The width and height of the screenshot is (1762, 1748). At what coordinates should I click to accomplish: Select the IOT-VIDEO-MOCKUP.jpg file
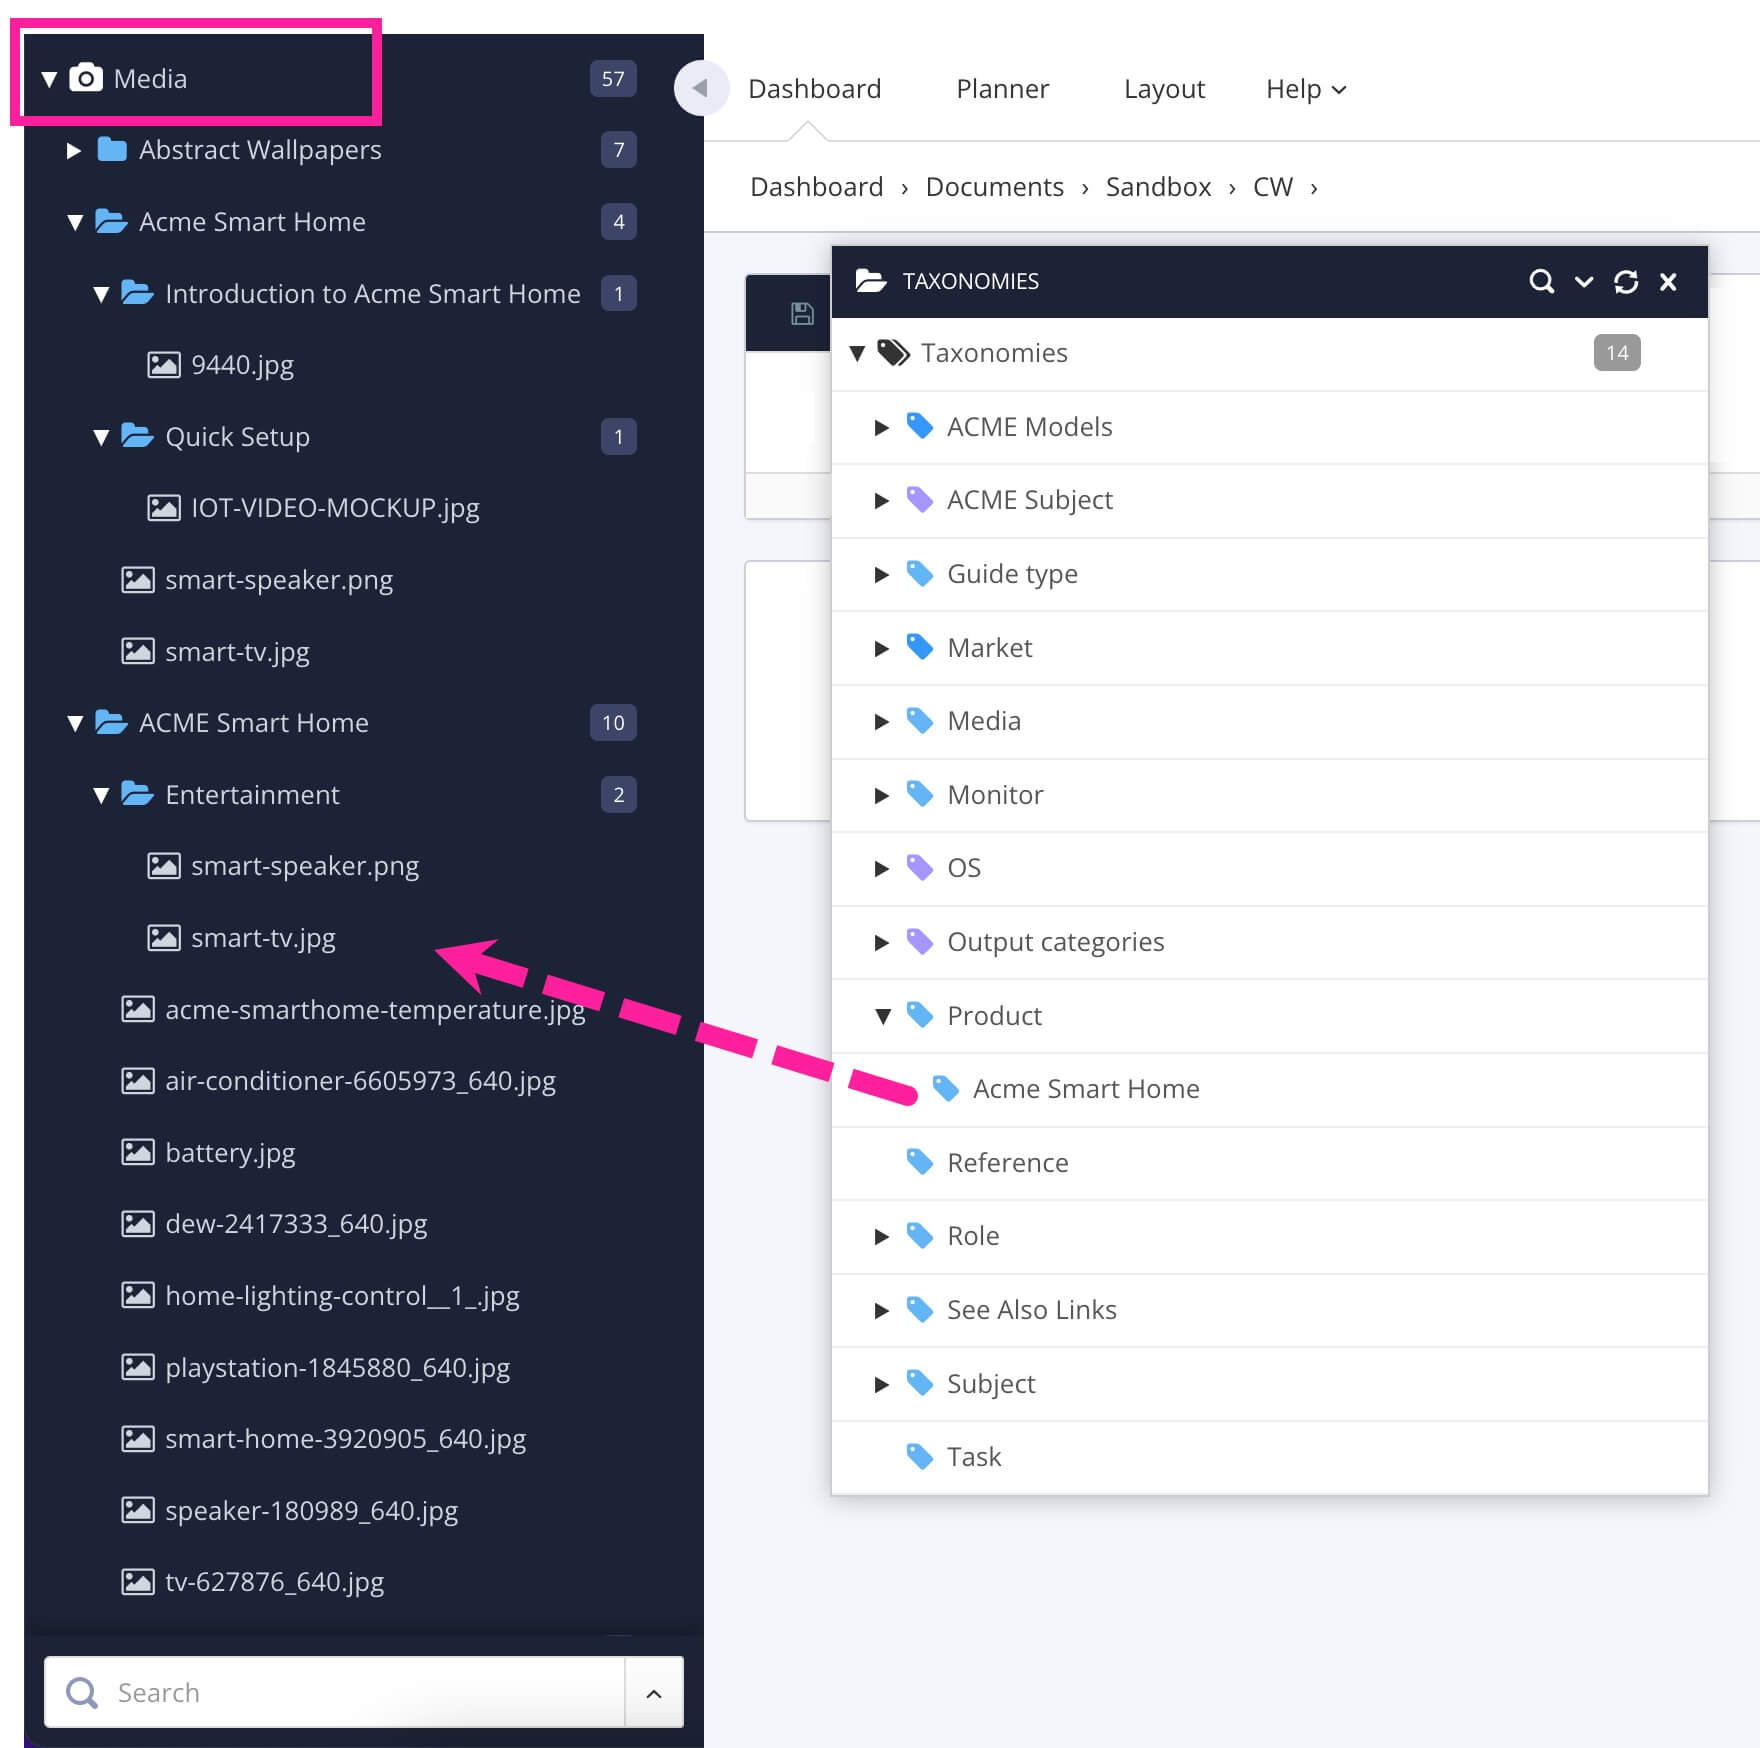[x=334, y=508]
